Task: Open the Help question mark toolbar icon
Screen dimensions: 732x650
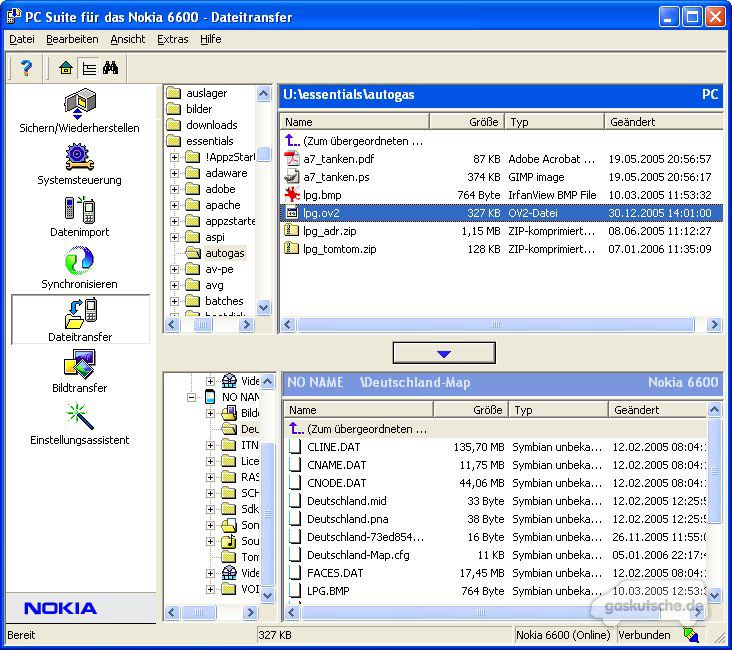Action: [x=26, y=68]
